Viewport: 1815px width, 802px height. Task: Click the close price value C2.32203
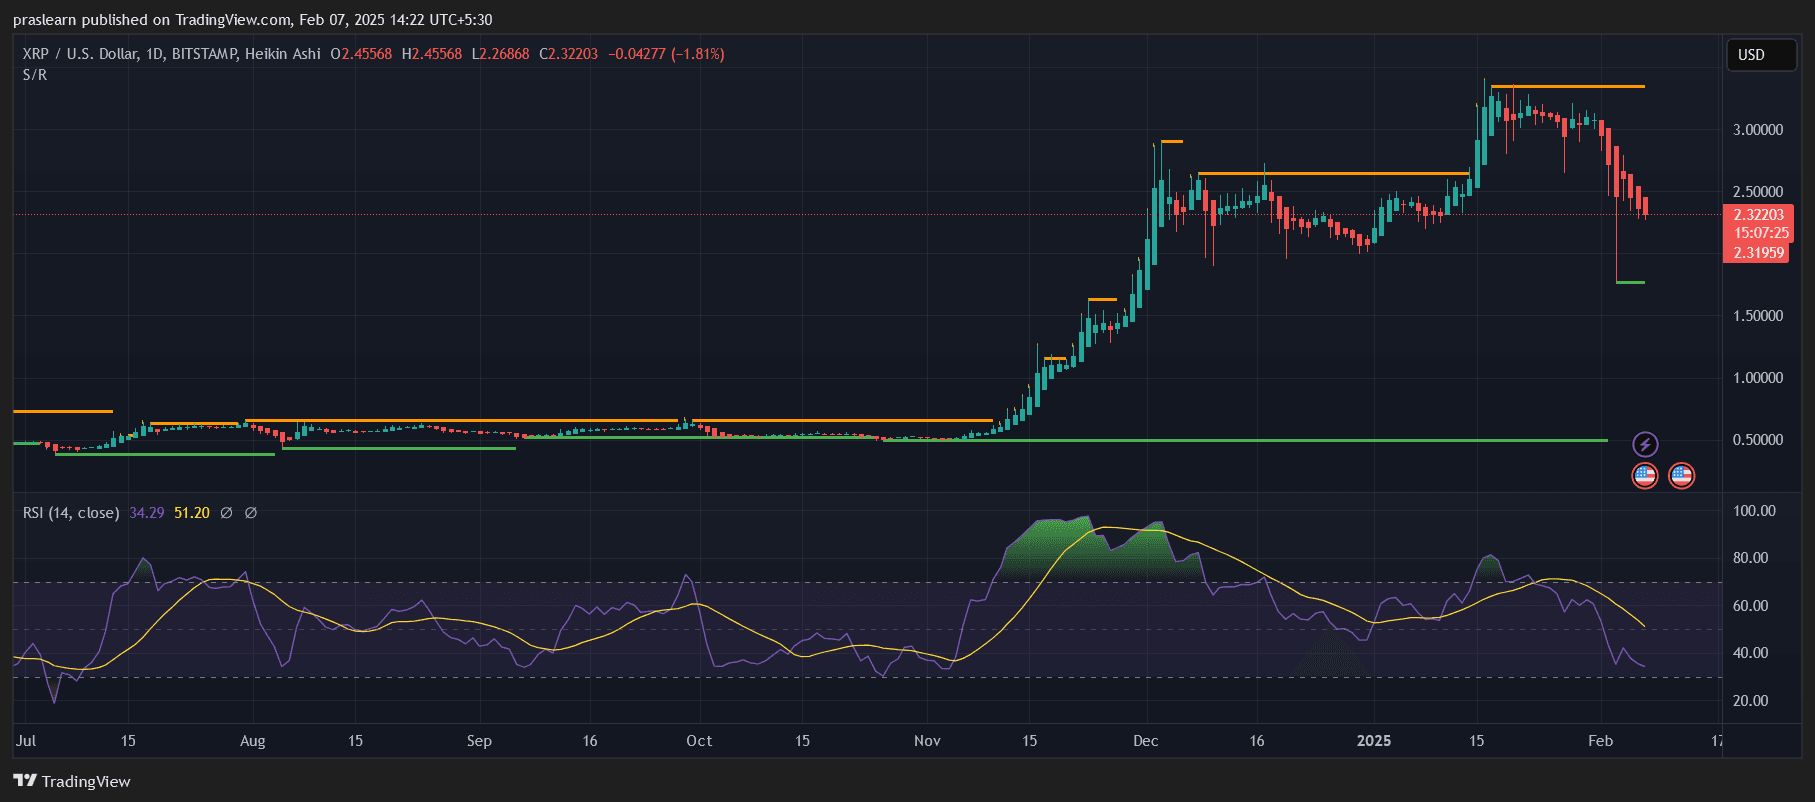(568, 54)
